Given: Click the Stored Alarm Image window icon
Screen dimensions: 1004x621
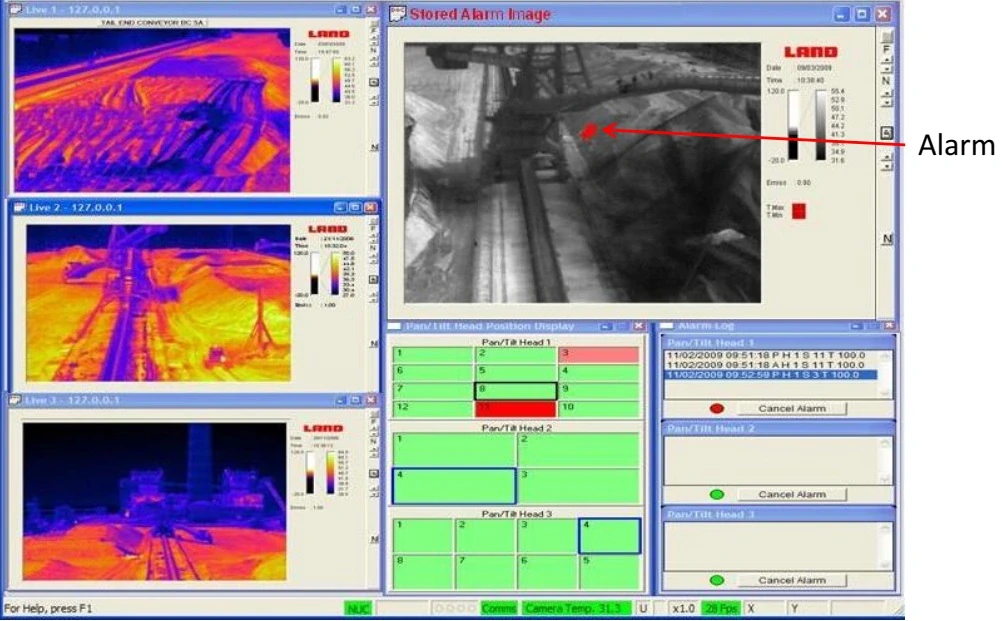Looking at the screenshot, I should 396,14.
